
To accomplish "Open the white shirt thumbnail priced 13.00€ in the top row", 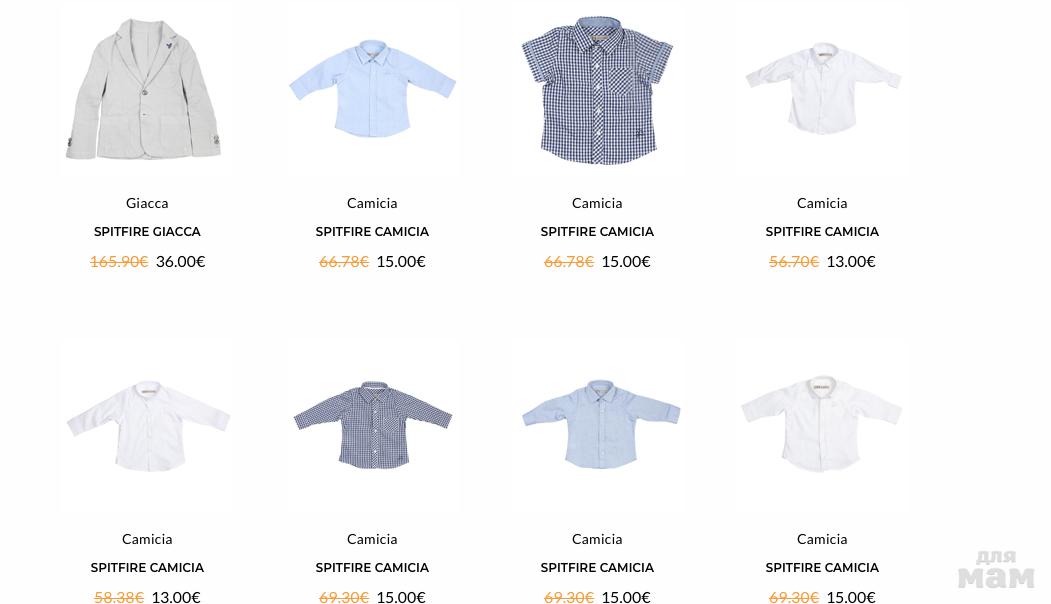I will coord(823,88).
